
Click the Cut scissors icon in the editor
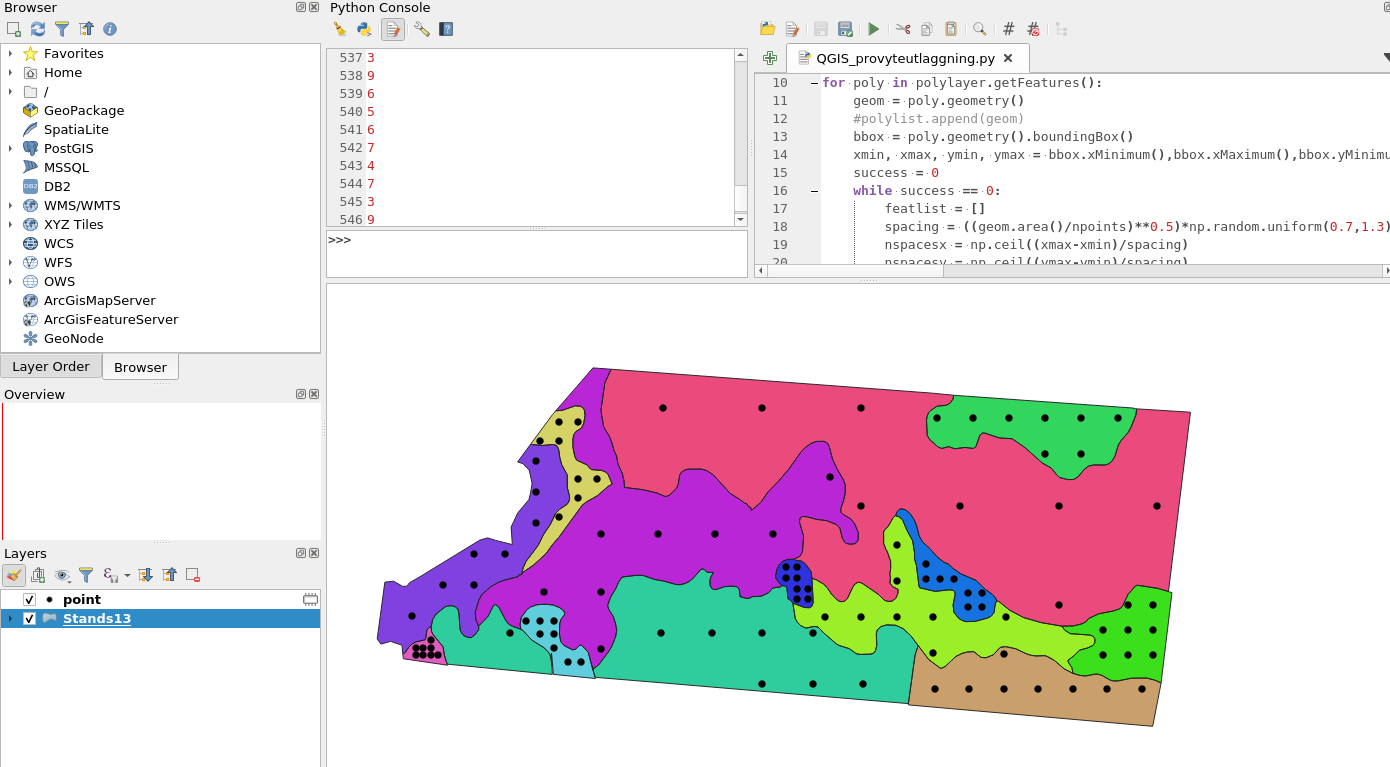pyautogui.click(x=903, y=29)
